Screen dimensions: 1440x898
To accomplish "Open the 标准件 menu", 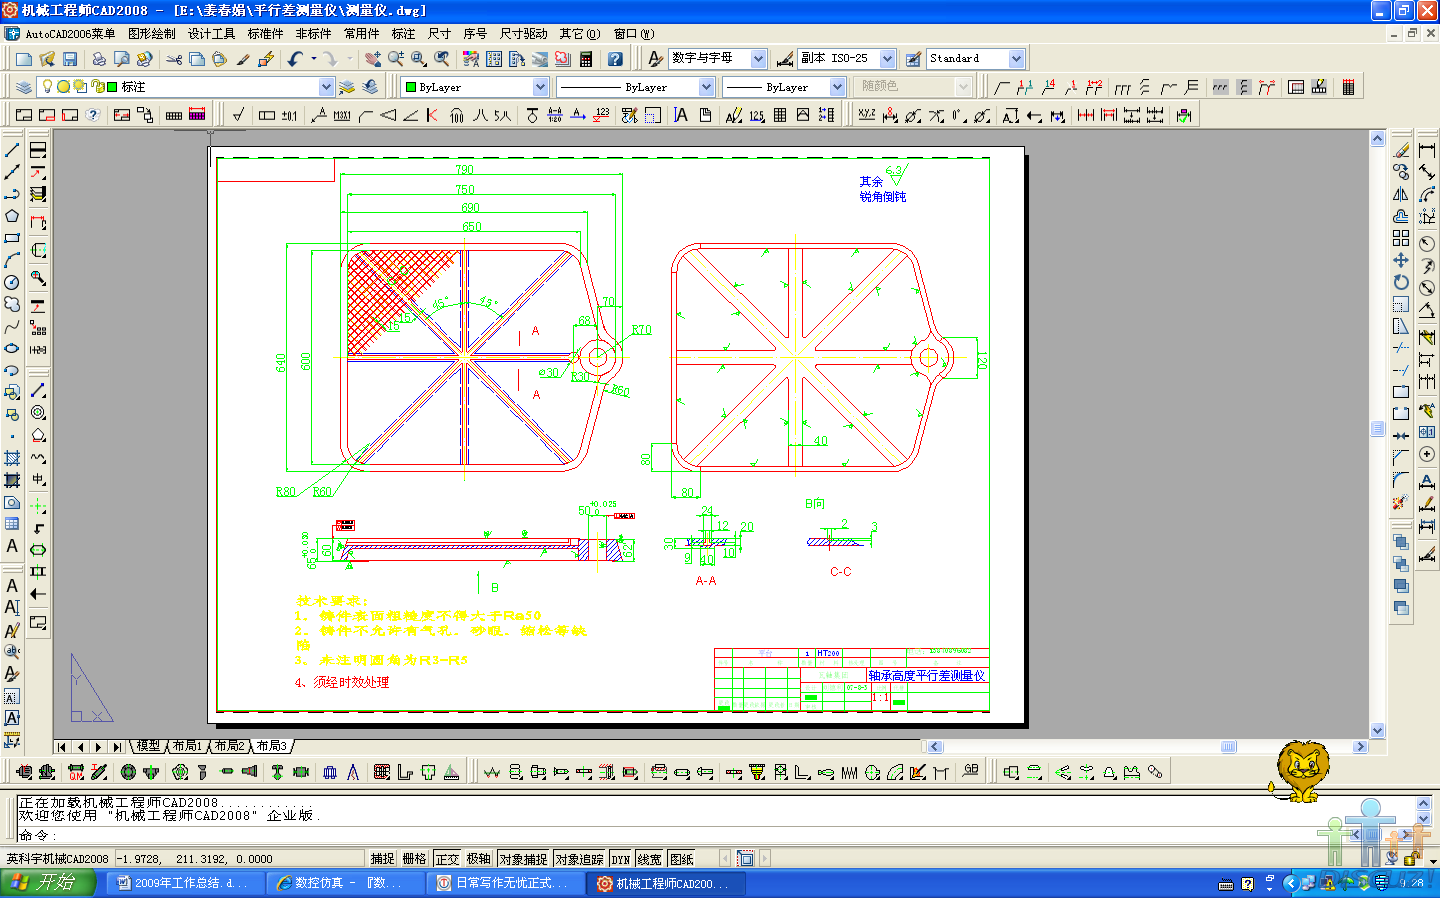I will coord(266,34).
